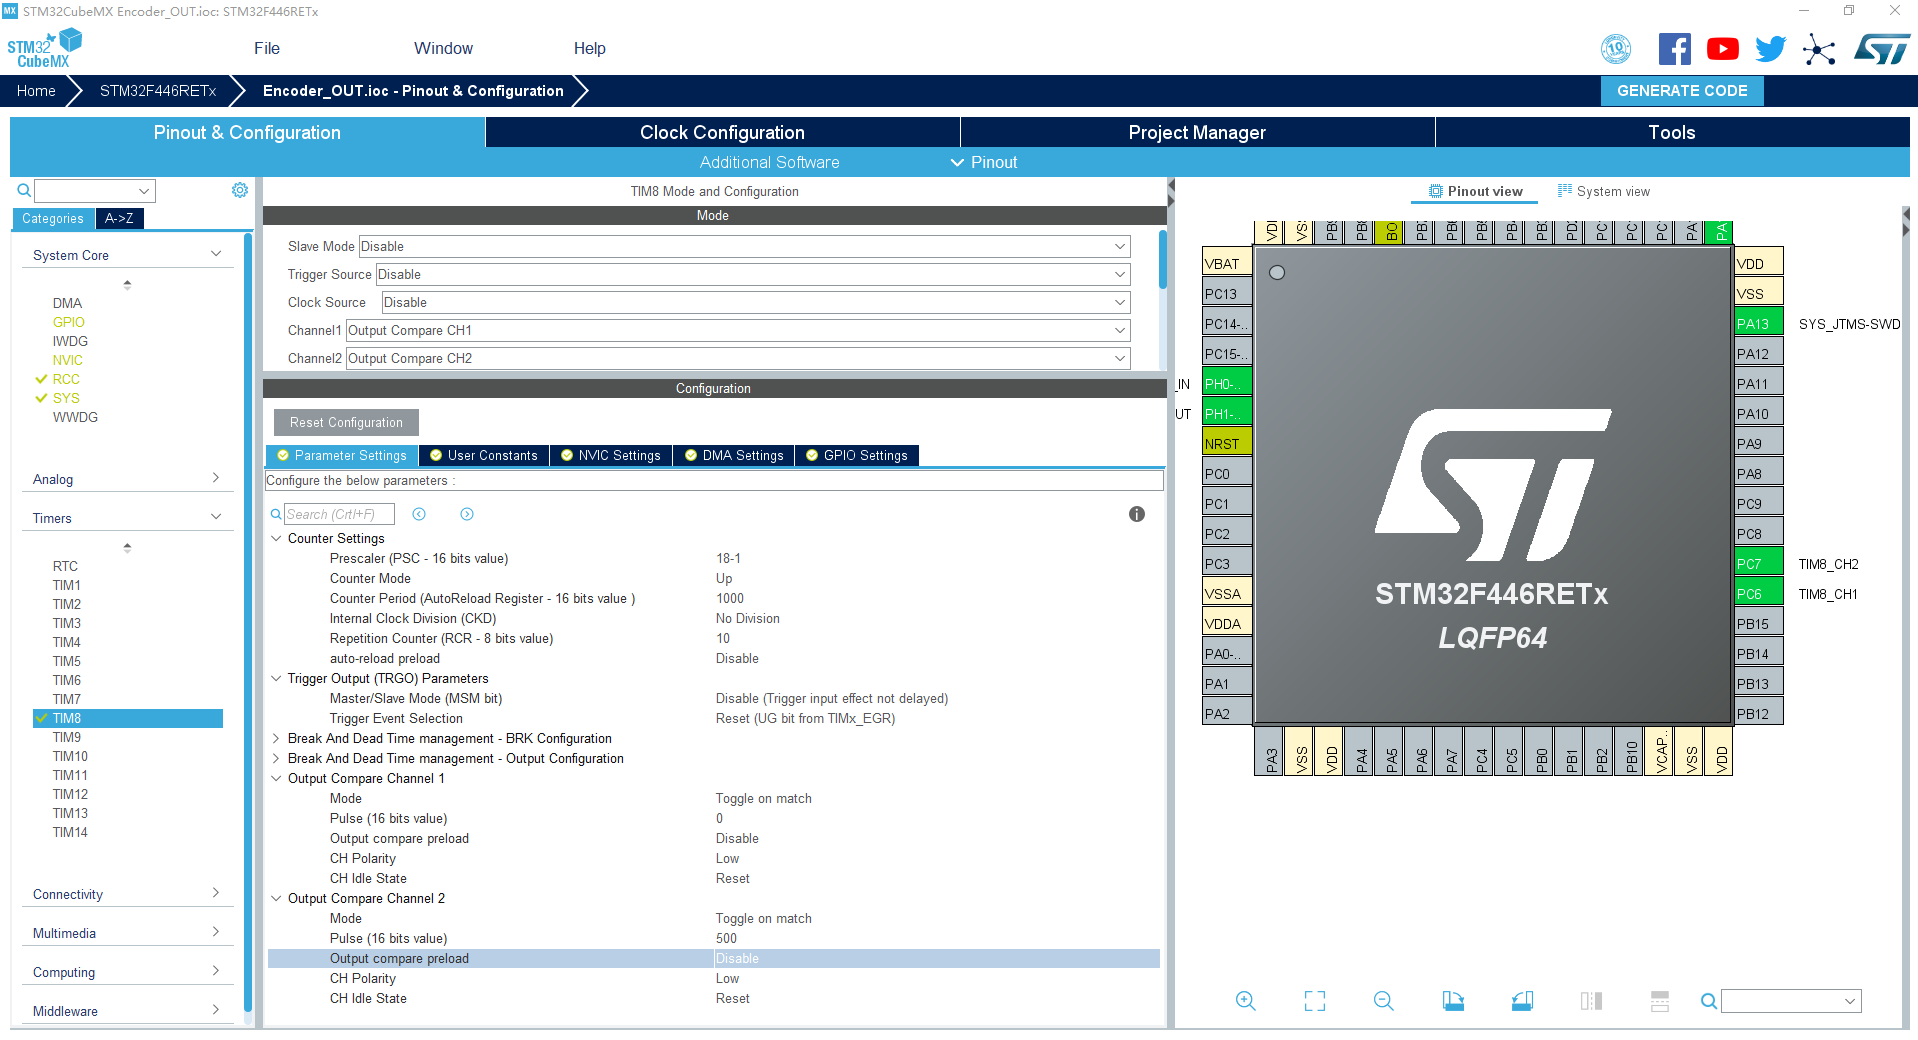Switch to the A->Z category listing
The image size is (1918, 1040).
click(119, 218)
